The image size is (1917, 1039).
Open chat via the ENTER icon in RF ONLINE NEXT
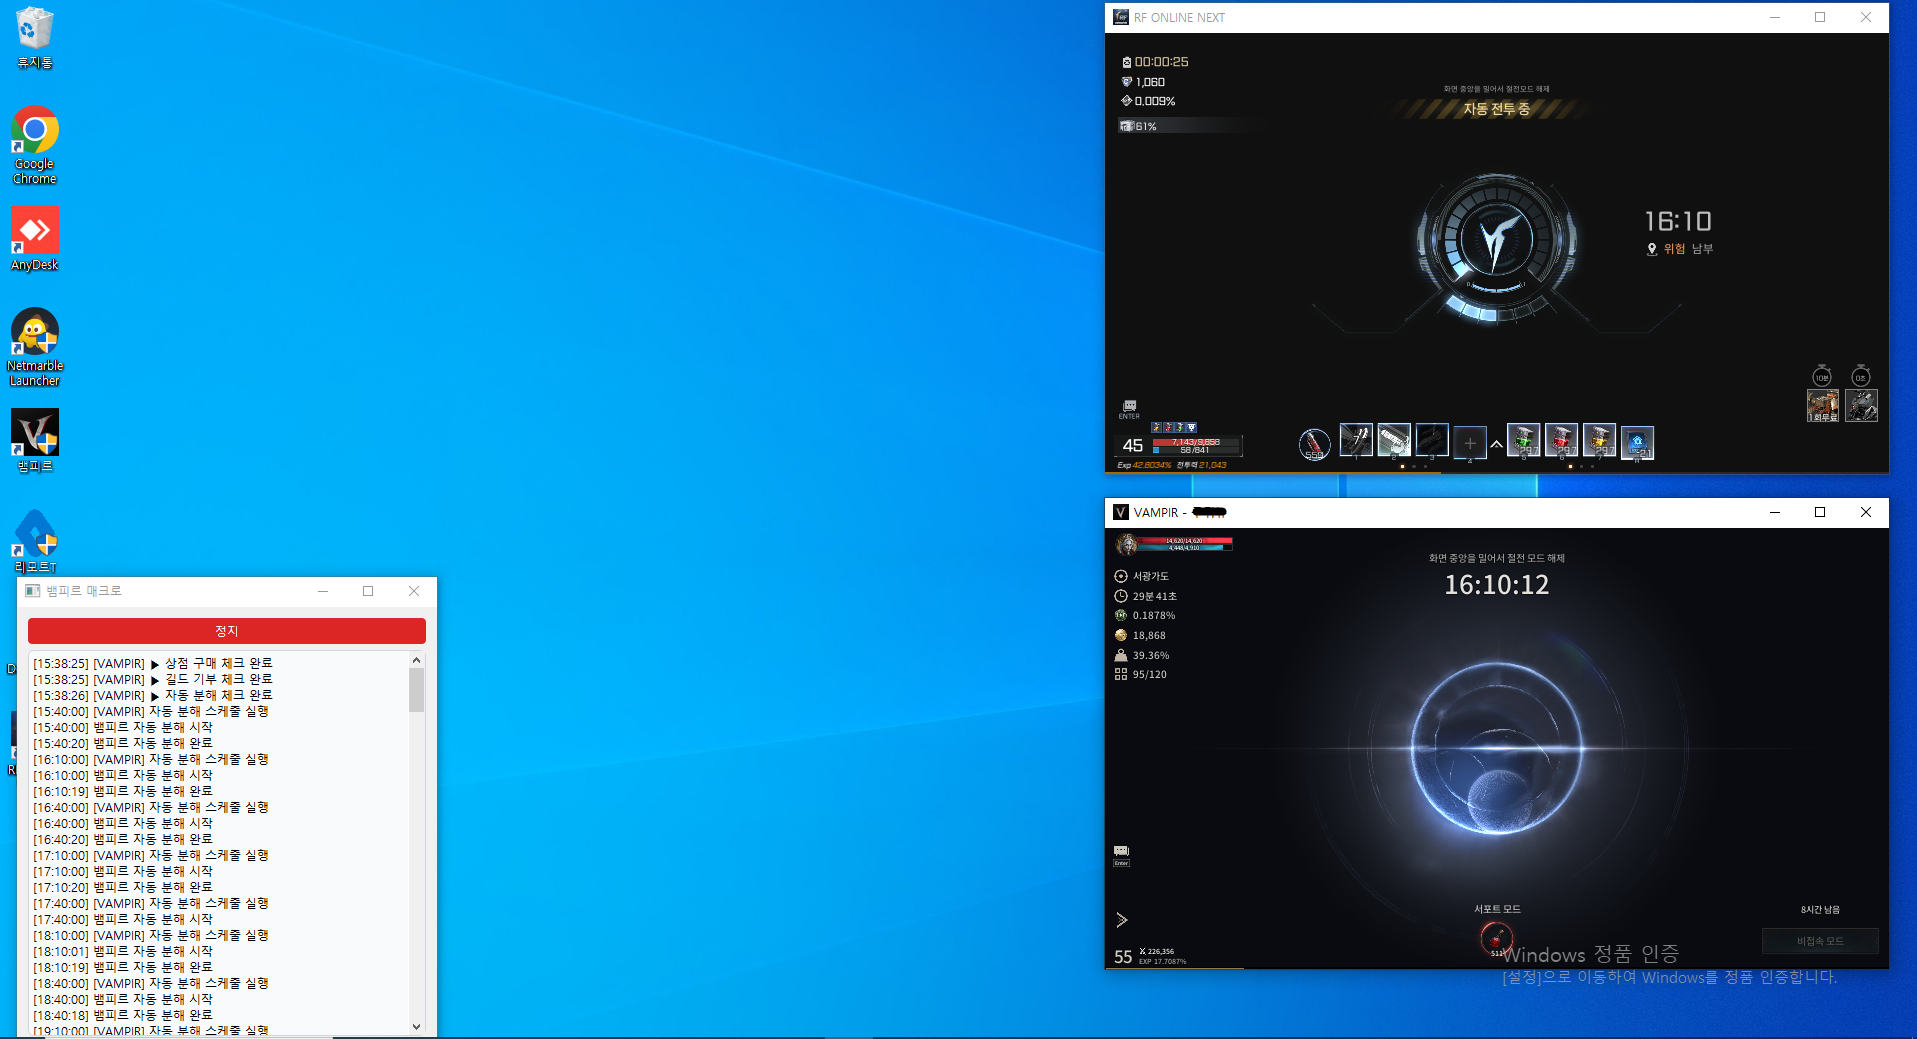pyautogui.click(x=1128, y=407)
